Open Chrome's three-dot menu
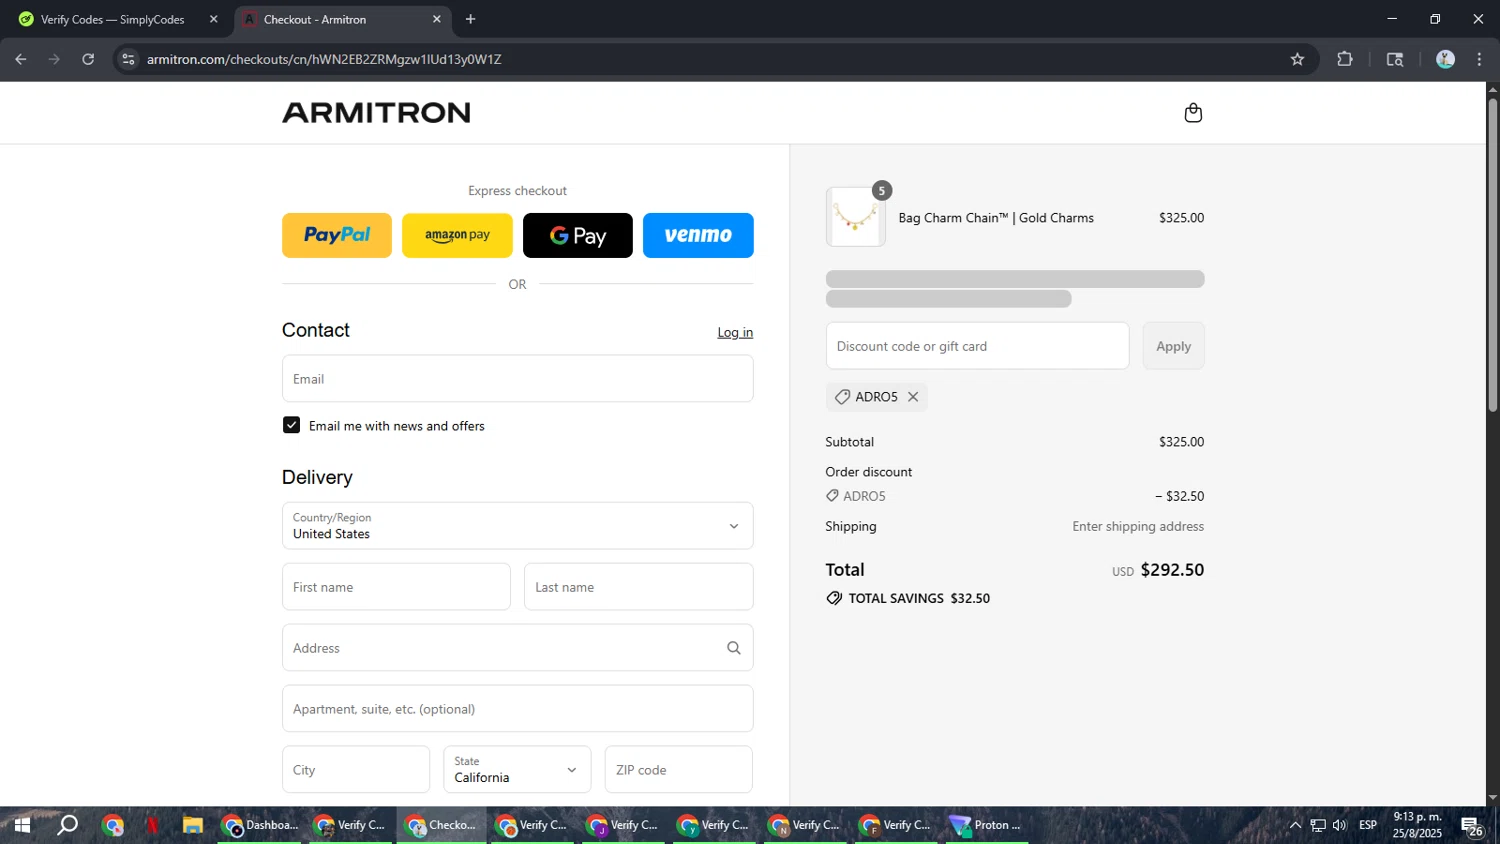 (x=1479, y=59)
